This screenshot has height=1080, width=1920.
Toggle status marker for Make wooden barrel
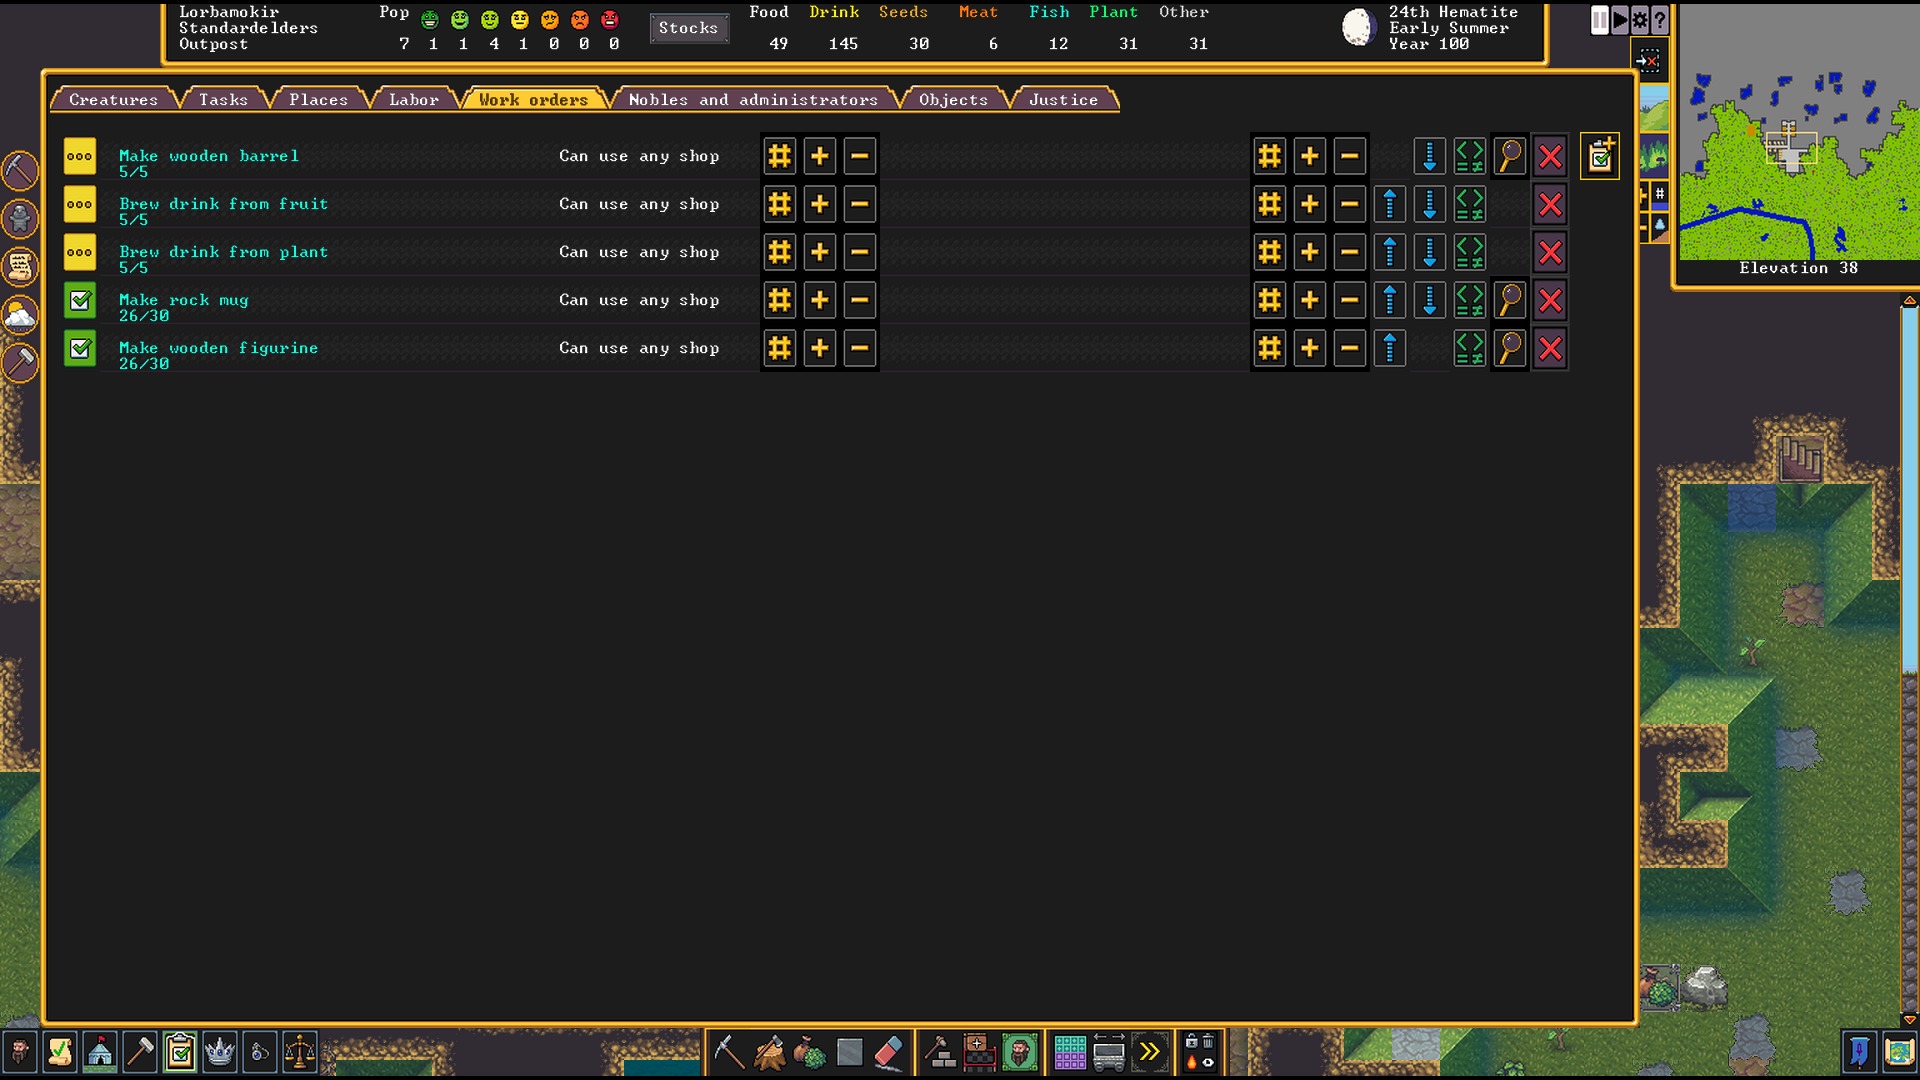[x=80, y=156]
